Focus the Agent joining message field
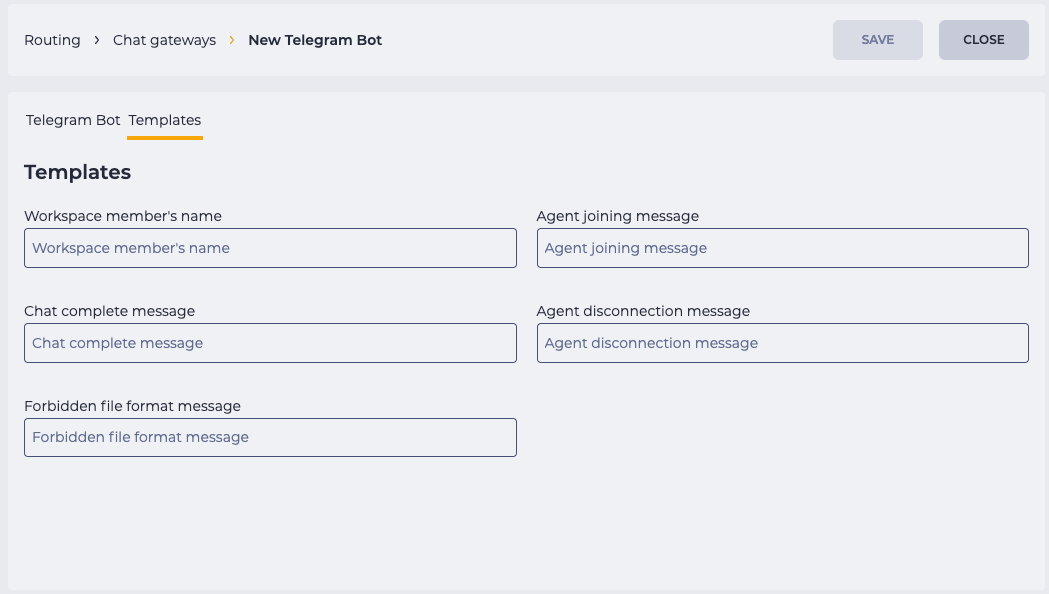Viewport: 1049px width, 594px height. click(x=783, y=248)
